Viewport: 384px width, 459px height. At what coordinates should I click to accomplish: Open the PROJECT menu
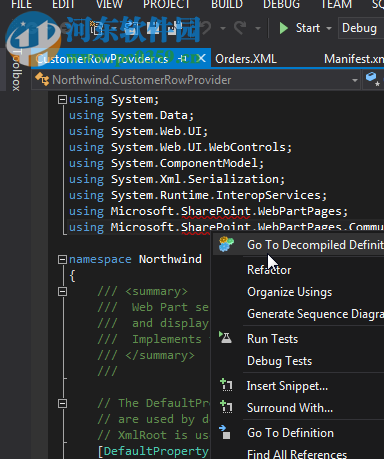tap(166, 4)
